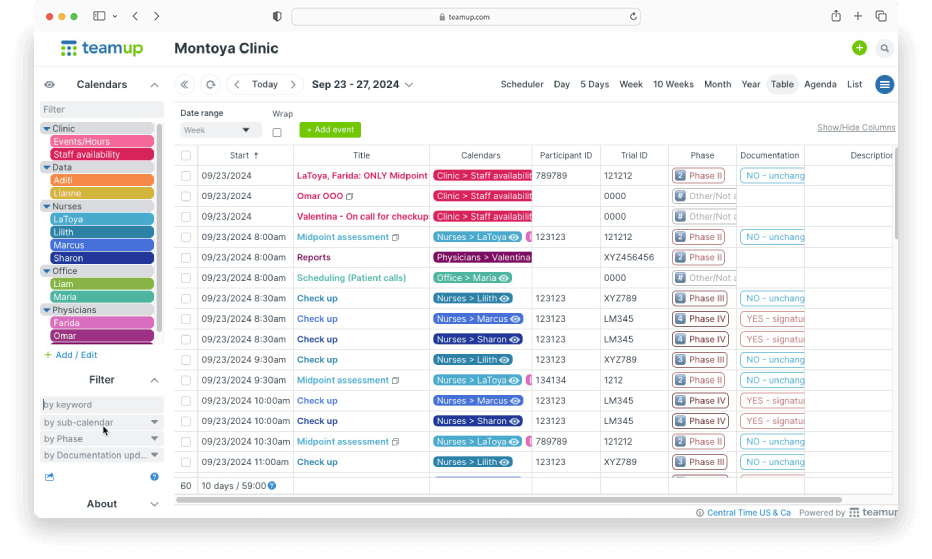Click the by keyword filter field
This screenshot has height=559, width=932.
101,405
